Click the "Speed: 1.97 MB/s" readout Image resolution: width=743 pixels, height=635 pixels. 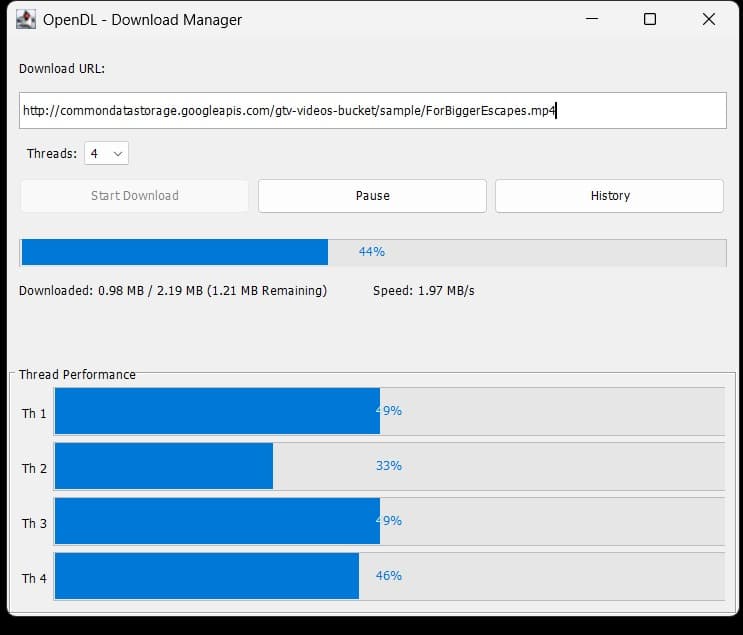pyautogui.click(x=424, y=290)
